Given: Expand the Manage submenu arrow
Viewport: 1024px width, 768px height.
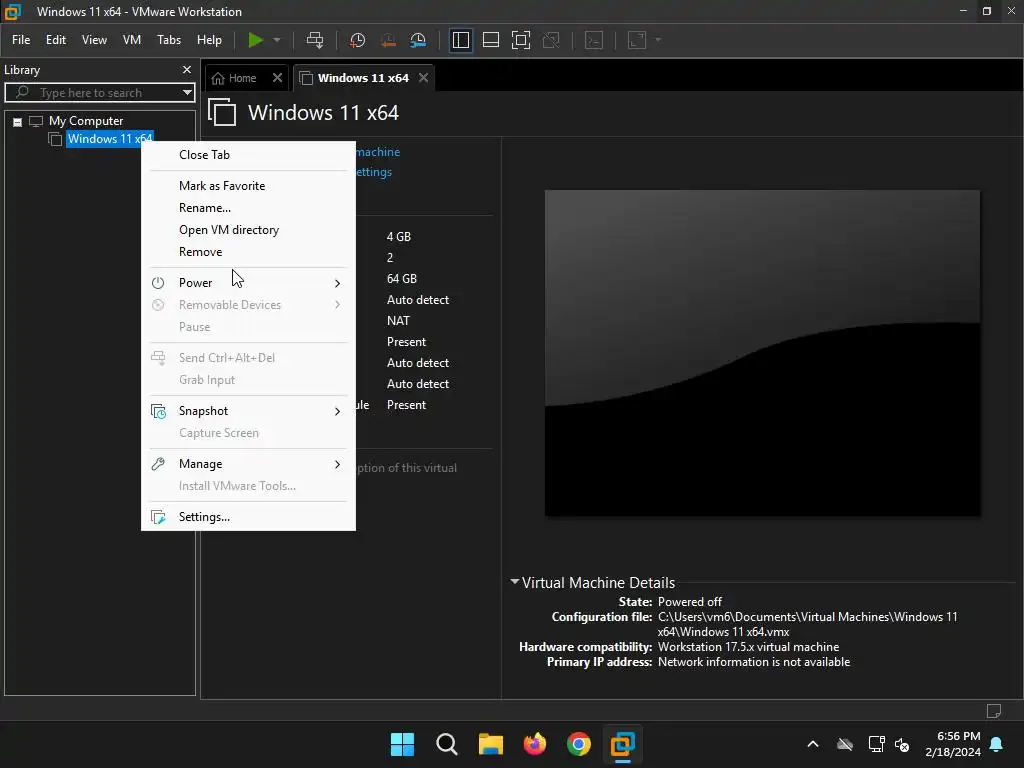Looking at the screenshot, I should coord(337,464).
